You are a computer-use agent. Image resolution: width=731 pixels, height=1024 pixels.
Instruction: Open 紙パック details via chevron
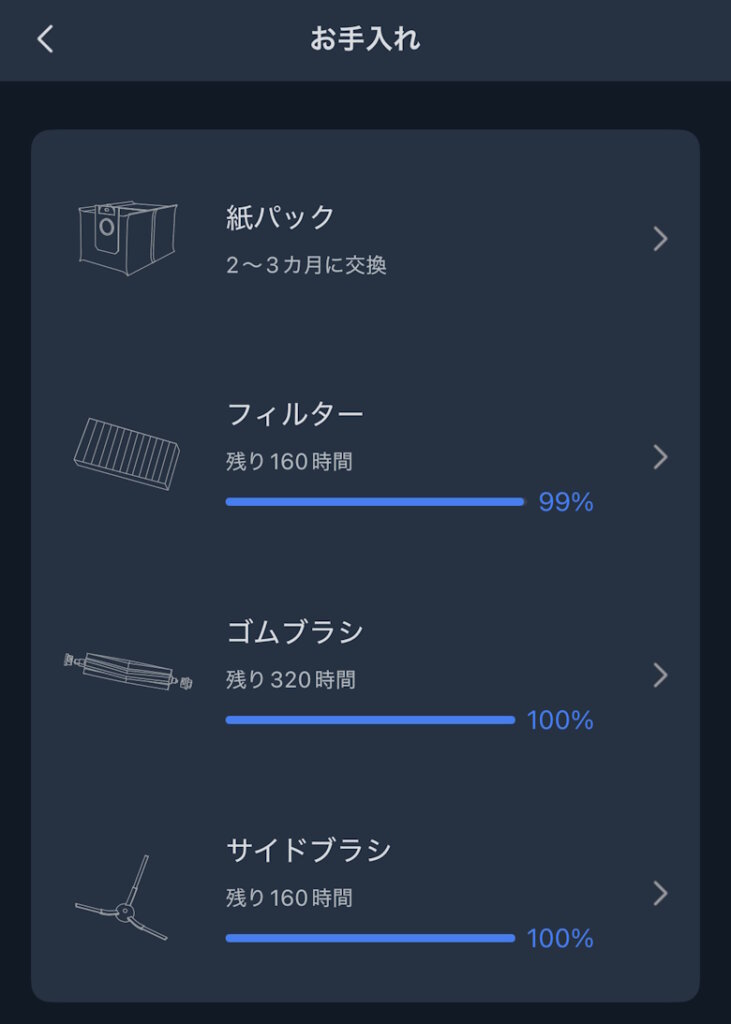[659, 239]
